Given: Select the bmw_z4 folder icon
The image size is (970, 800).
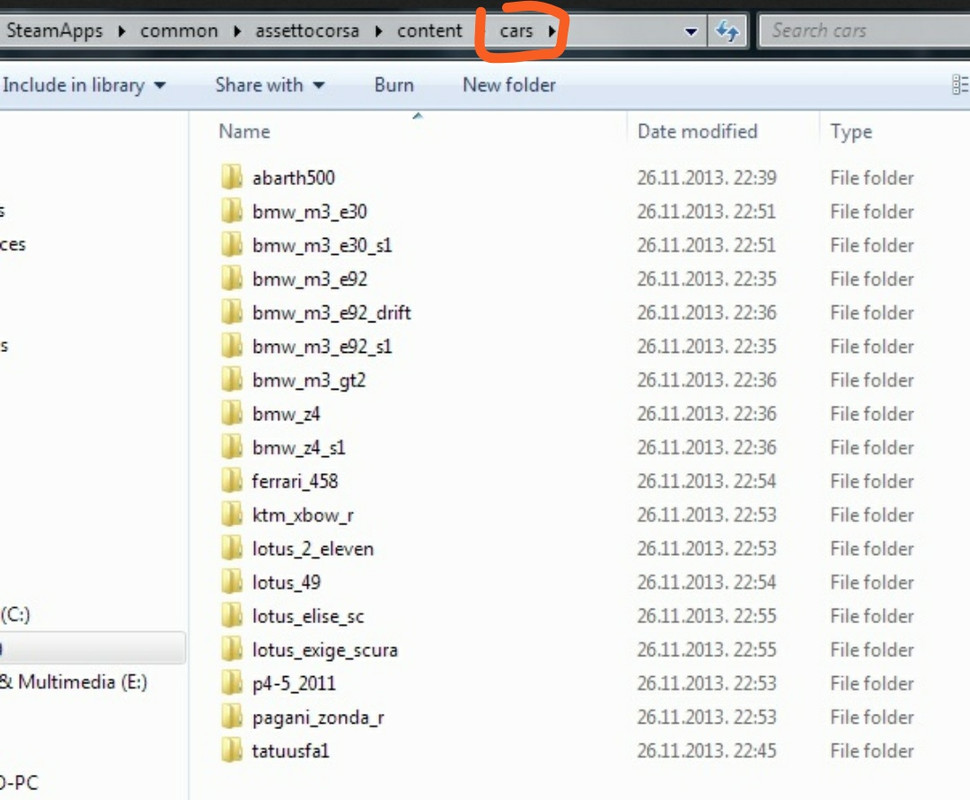Looking at the screenshot, I should [x=231, y=414].
